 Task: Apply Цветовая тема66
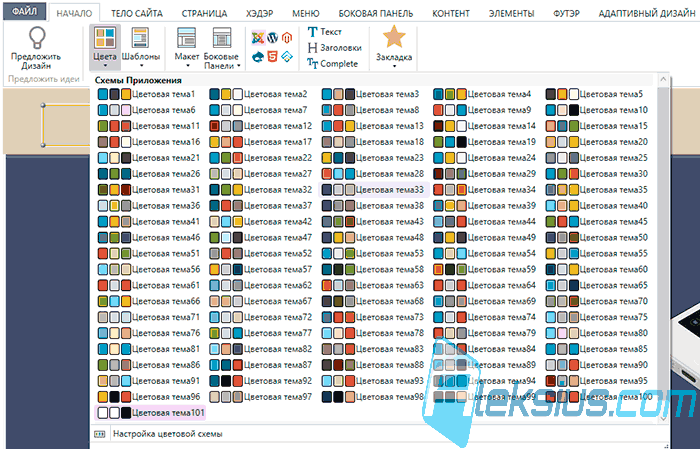149,301
